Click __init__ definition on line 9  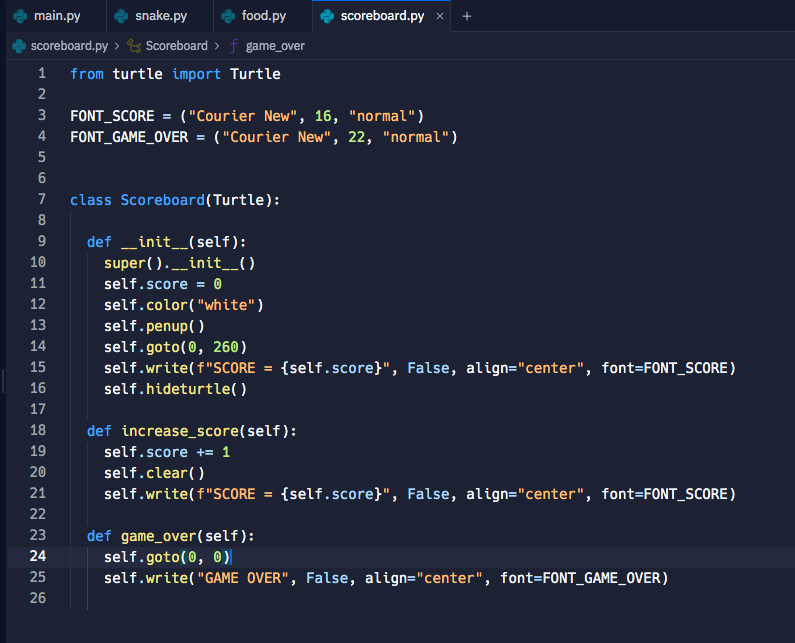154,242
